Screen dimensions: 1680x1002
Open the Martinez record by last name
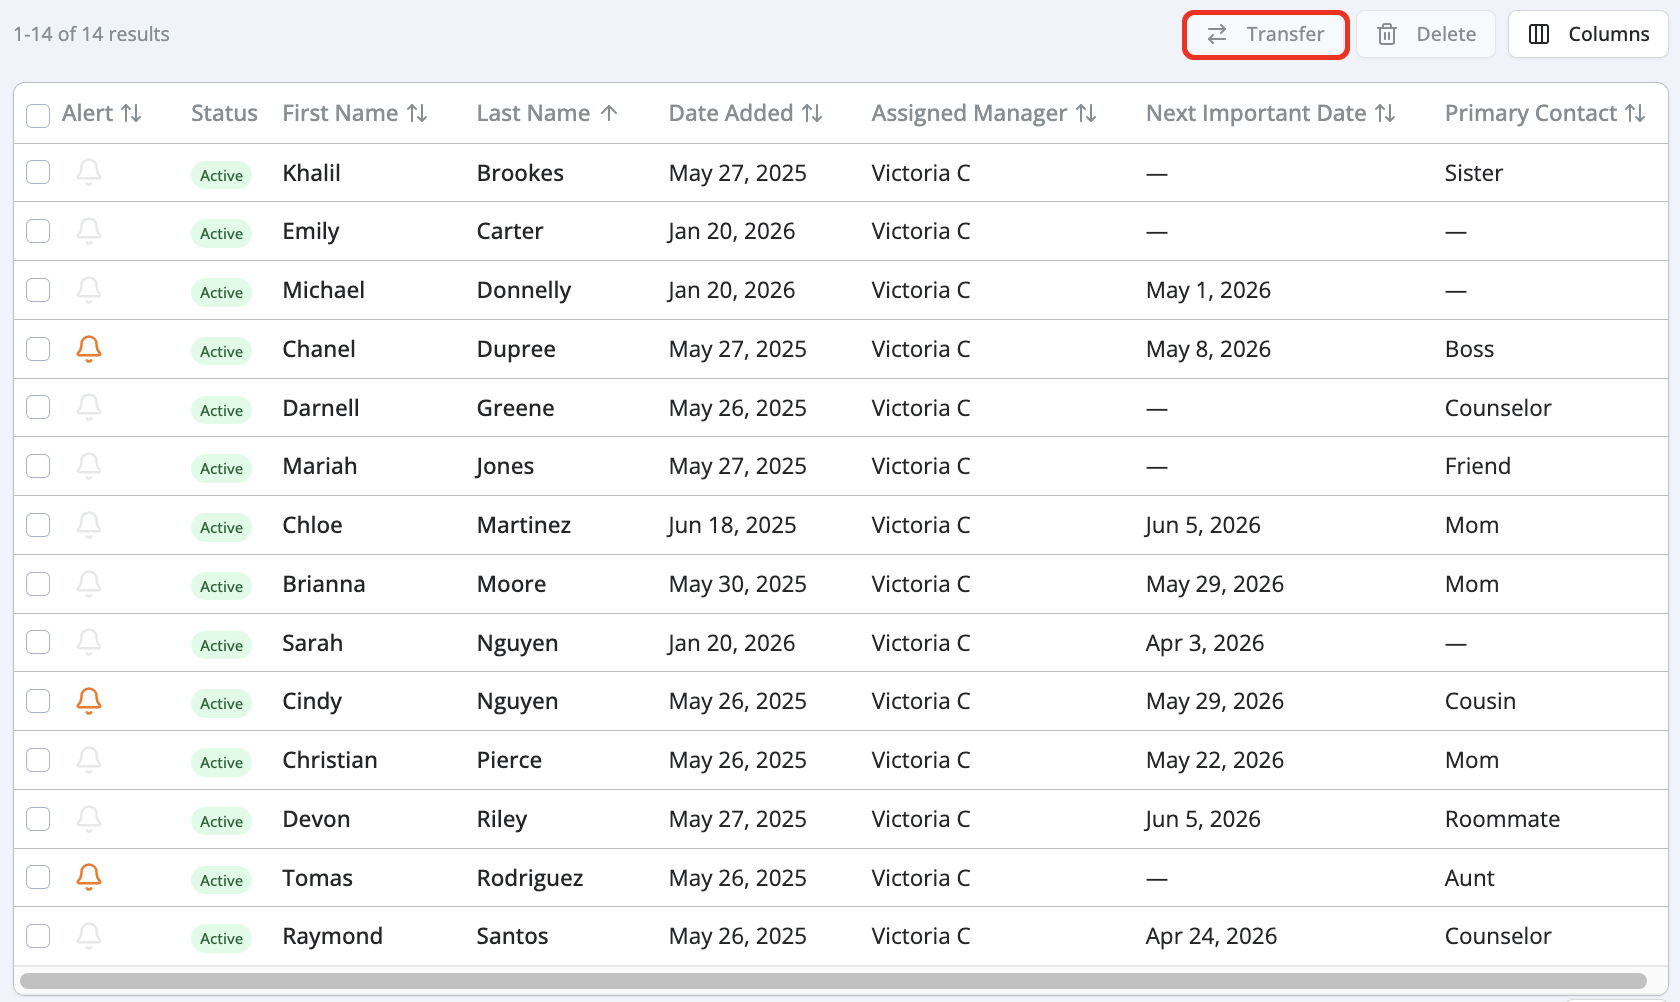pyautogui.click(x=523, y=525)
